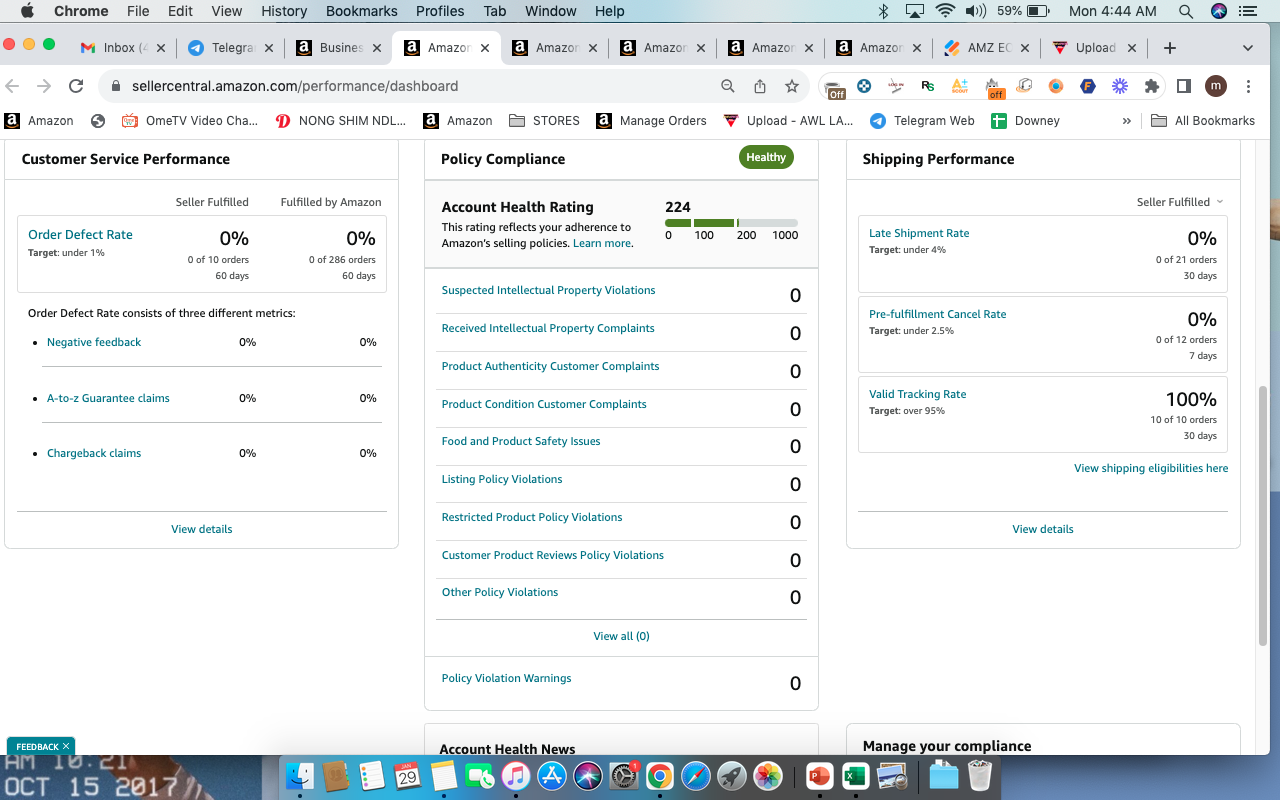Close the Inbox tab
Viewport: 1280px width, 800px height.
[x=161, y=48]
